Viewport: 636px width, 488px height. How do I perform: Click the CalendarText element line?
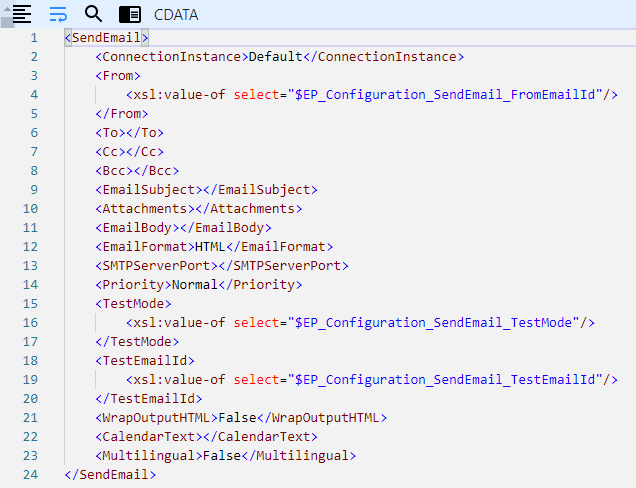pyautogui.click(x=206, y=437)
